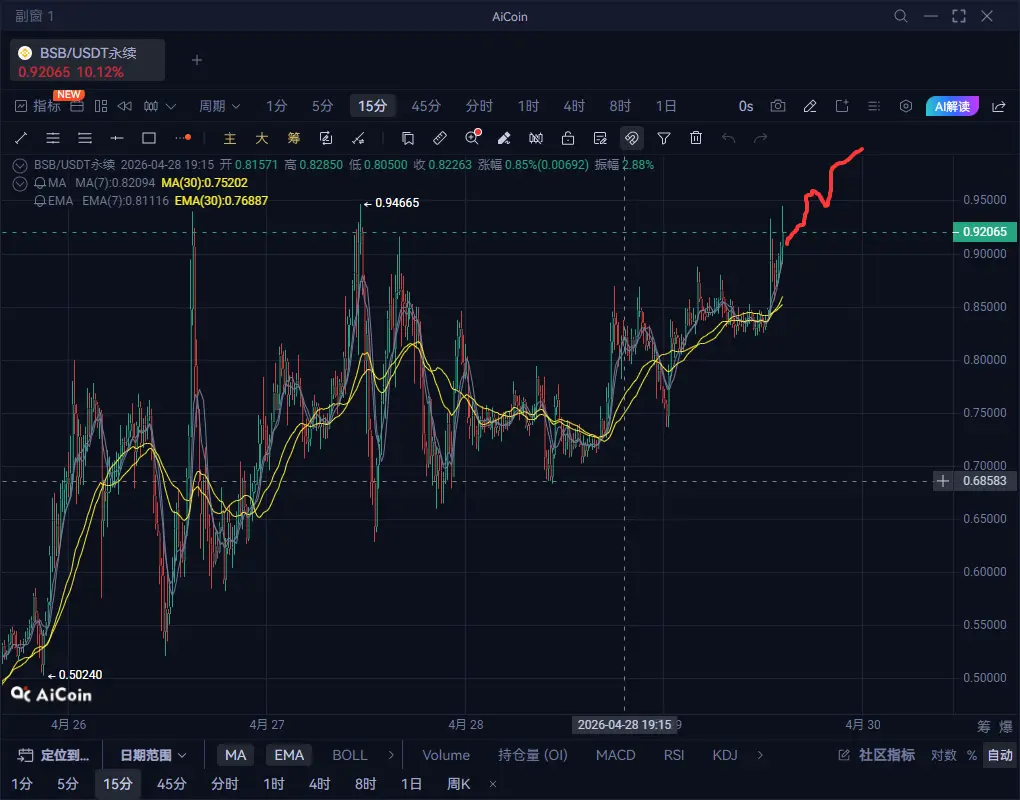This screenshot has height=800, width=1020.
Task: Delete drawings with the trash icon
Action: coord(696,138)
